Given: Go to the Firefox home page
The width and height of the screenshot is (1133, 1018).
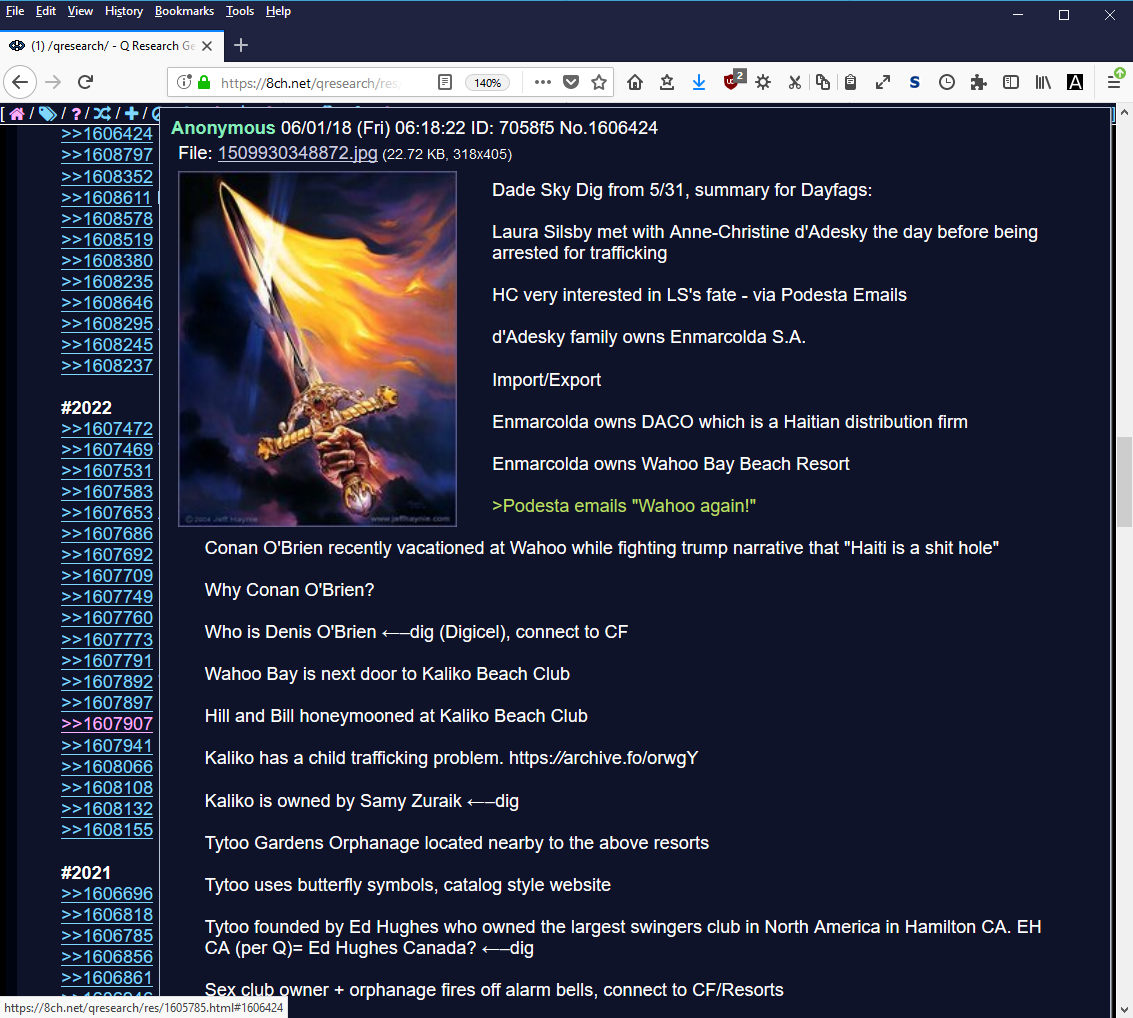Looking at the screenshot, I should point(635,82).
